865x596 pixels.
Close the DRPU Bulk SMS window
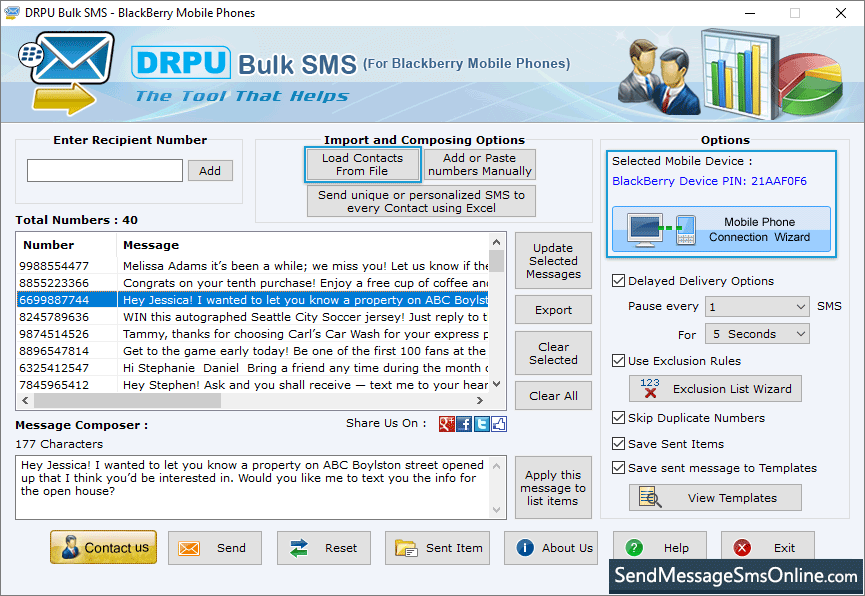point(841,13)
